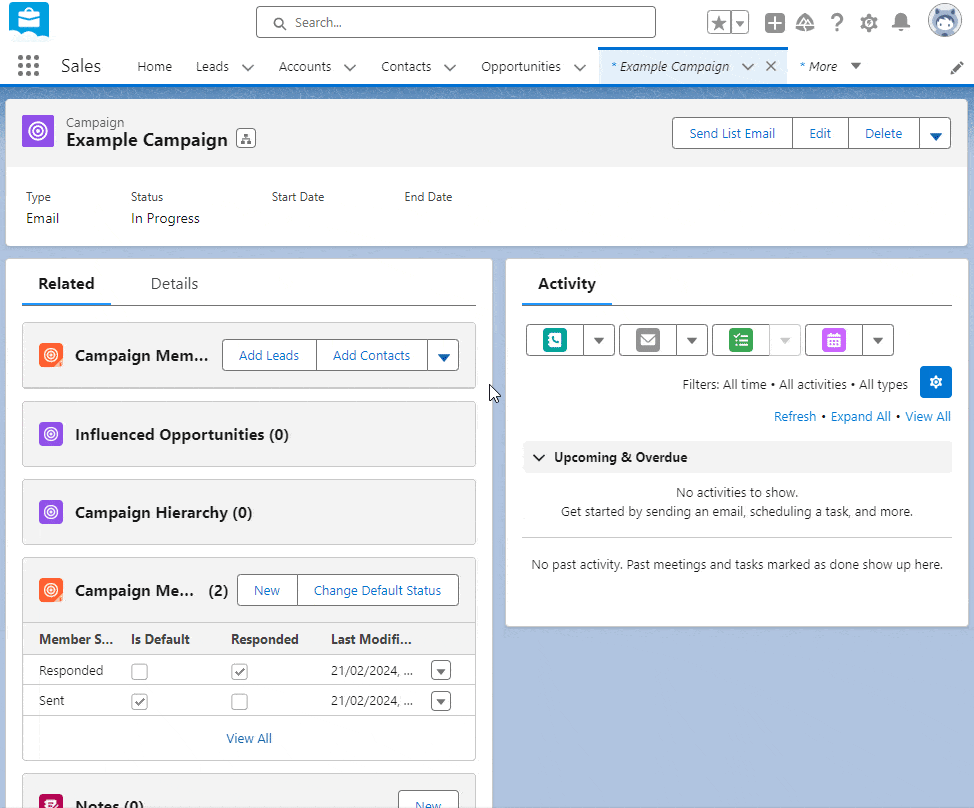Toggle Is Default for Responded row

point(139,671)
